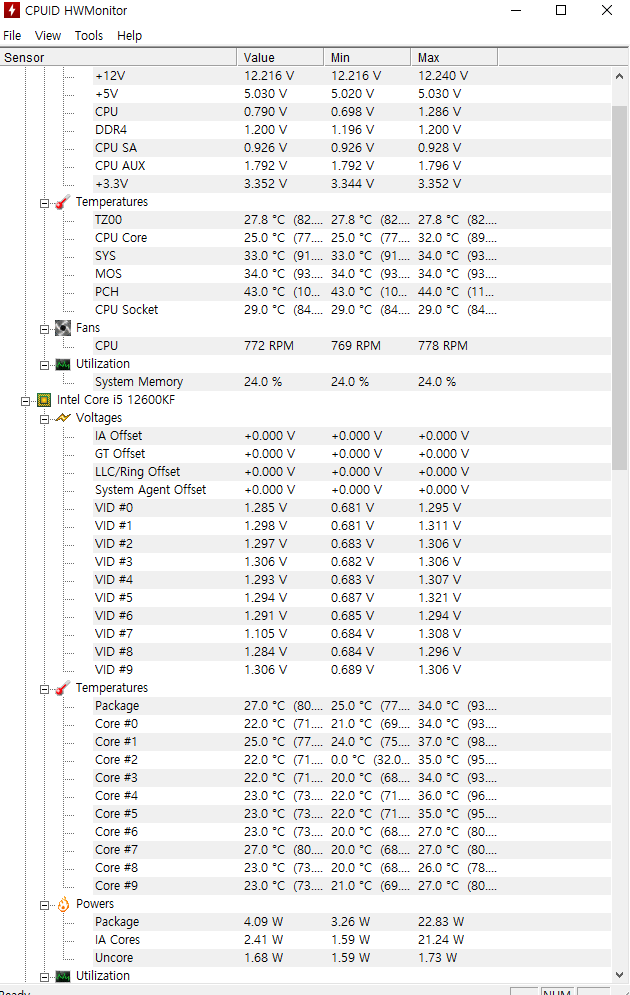Click the Value column header
Screen dimensions: 630x995
[x=280, y=57]
